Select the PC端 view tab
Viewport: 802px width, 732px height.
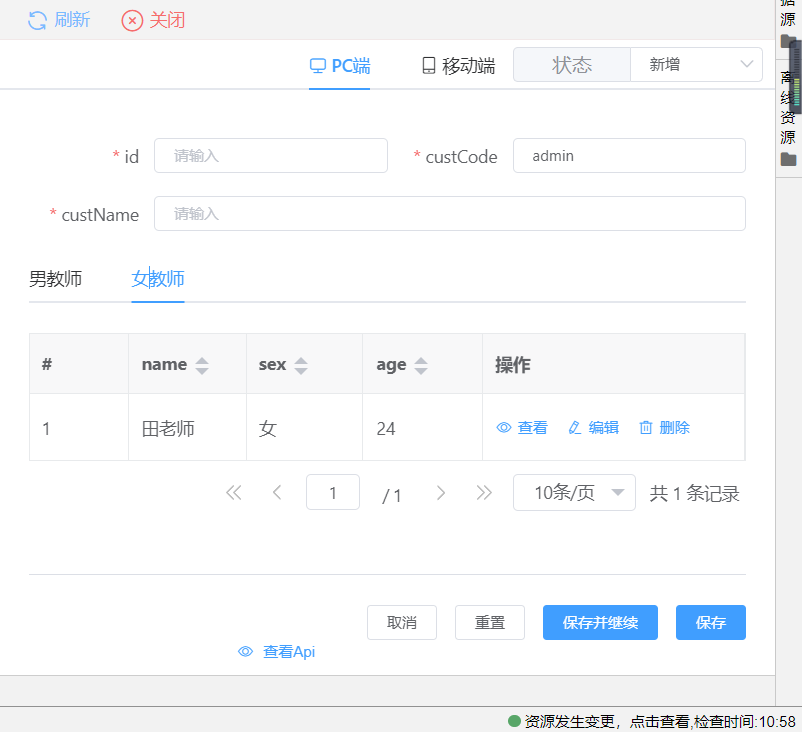[340, 66]
